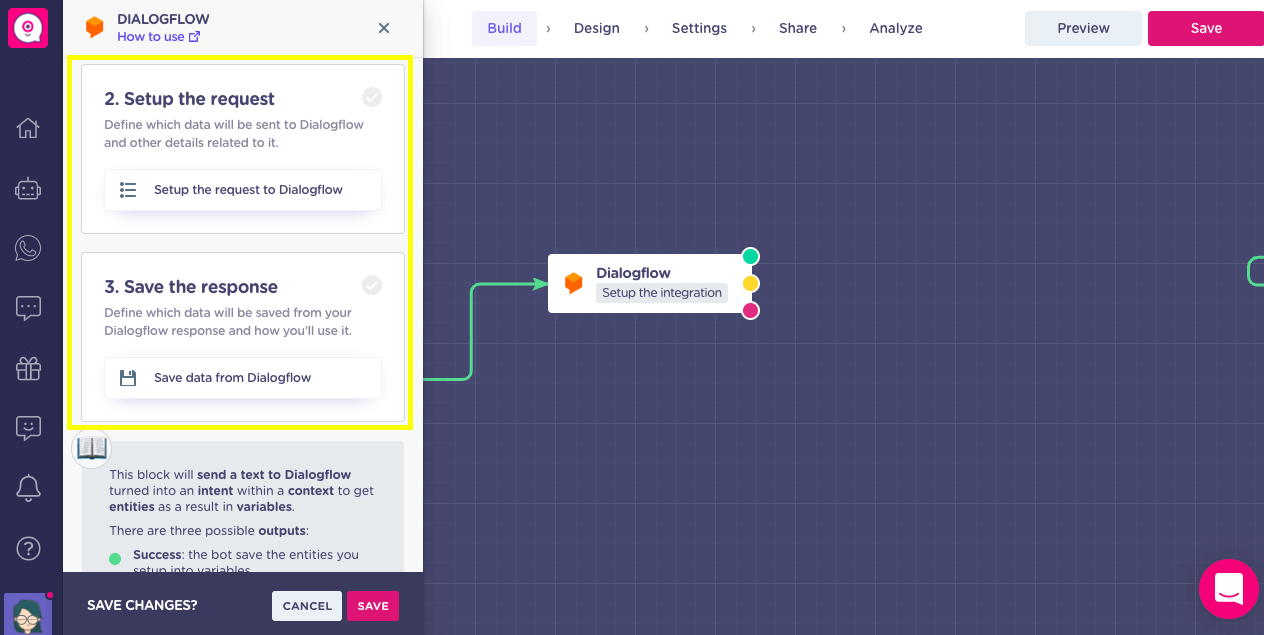Click the pink output dot on Dialogflow block
This screenshot has width=1264, height=635.
(751, 311)
